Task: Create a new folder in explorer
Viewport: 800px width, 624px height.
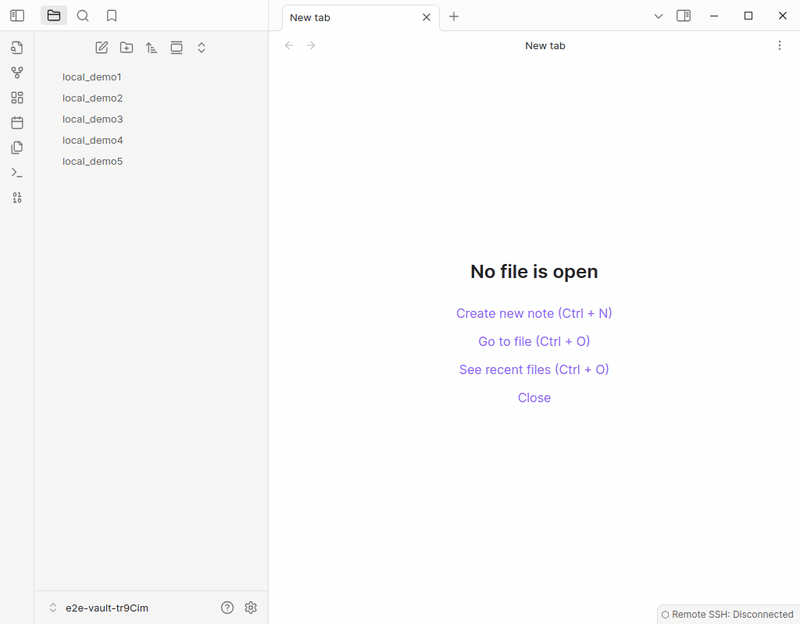Action: click(x=127, y=47)
